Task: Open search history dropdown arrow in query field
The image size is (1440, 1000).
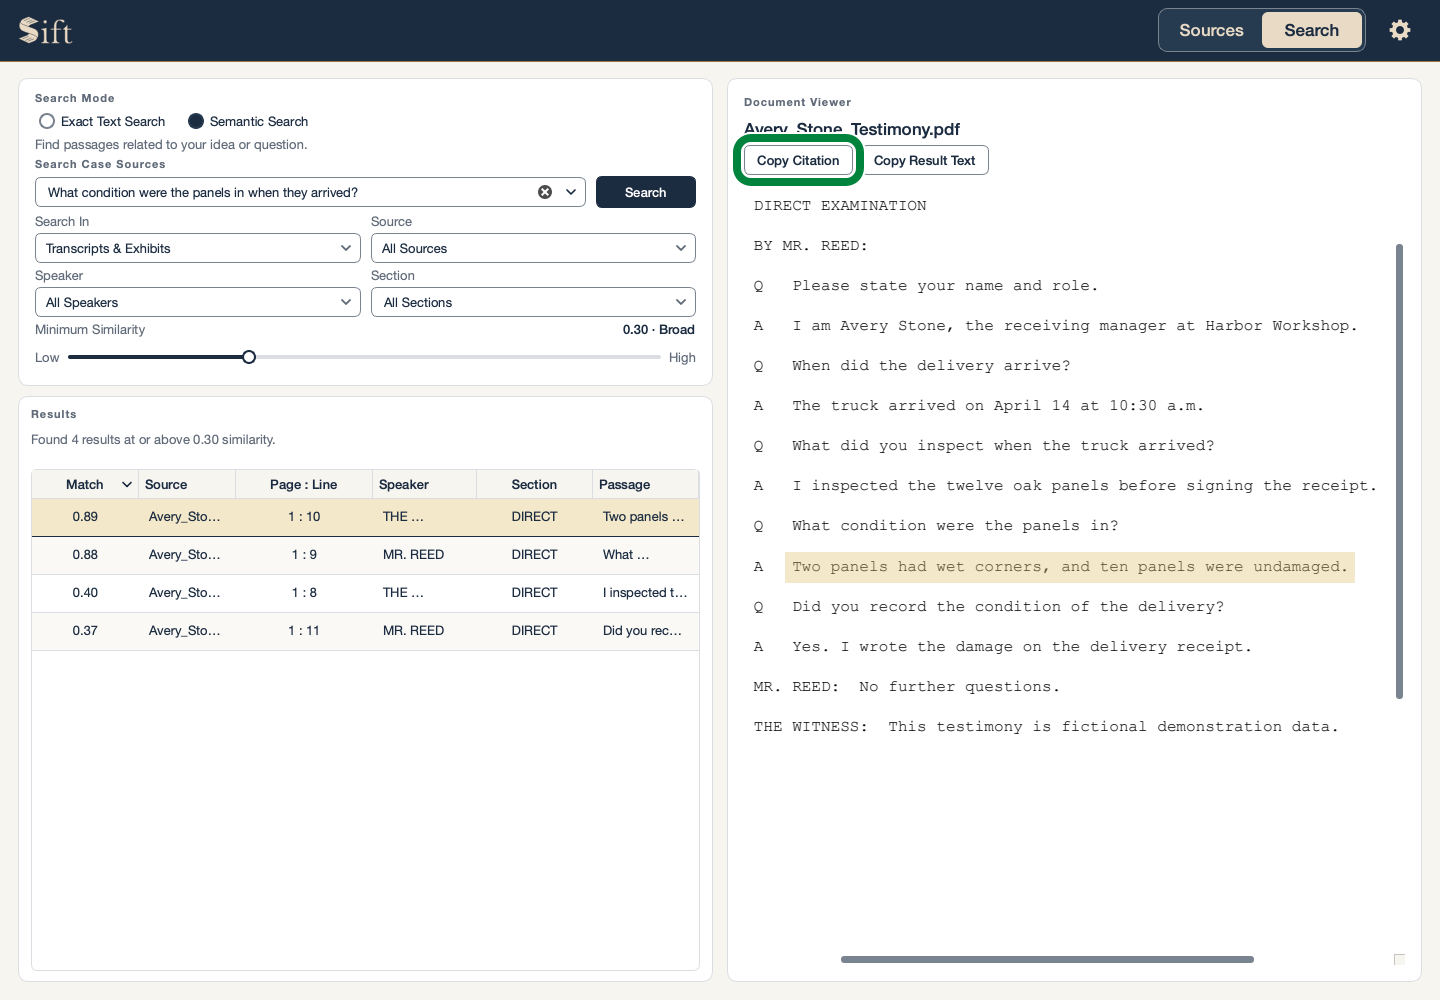Action: 572,192
